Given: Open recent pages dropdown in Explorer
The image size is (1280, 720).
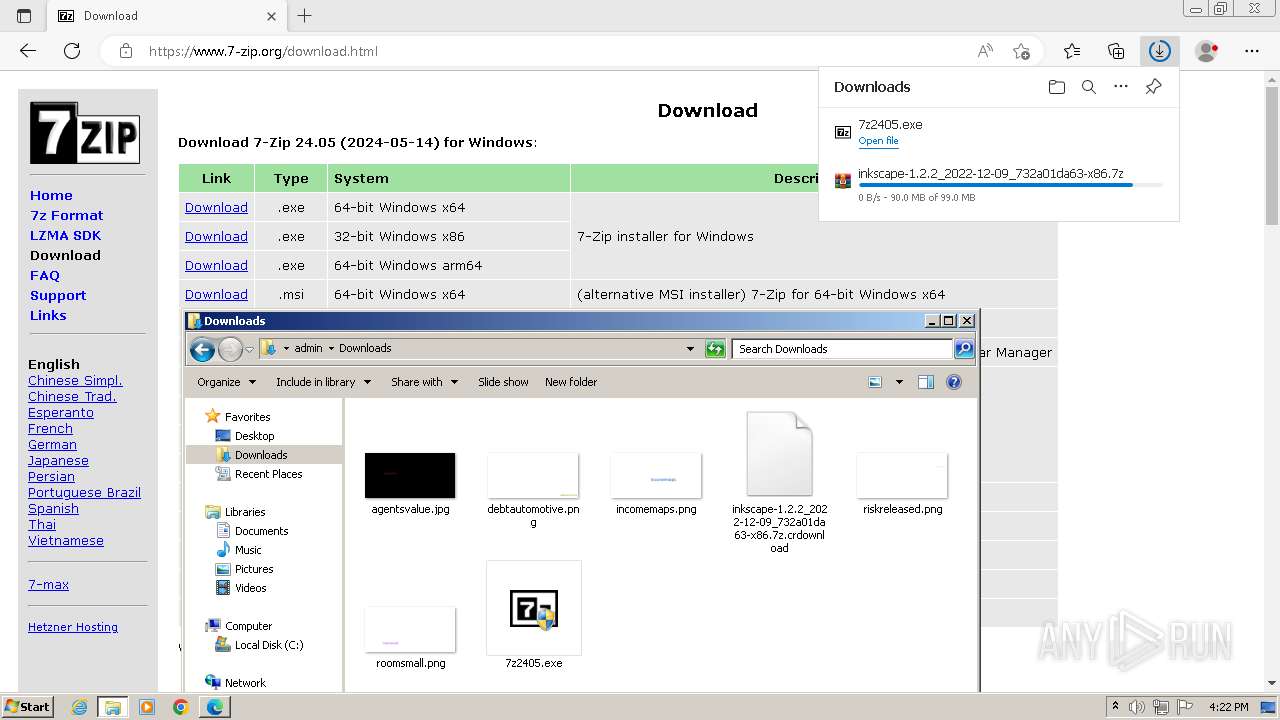Looking at the screenshot, I should (x=249, y=349).
